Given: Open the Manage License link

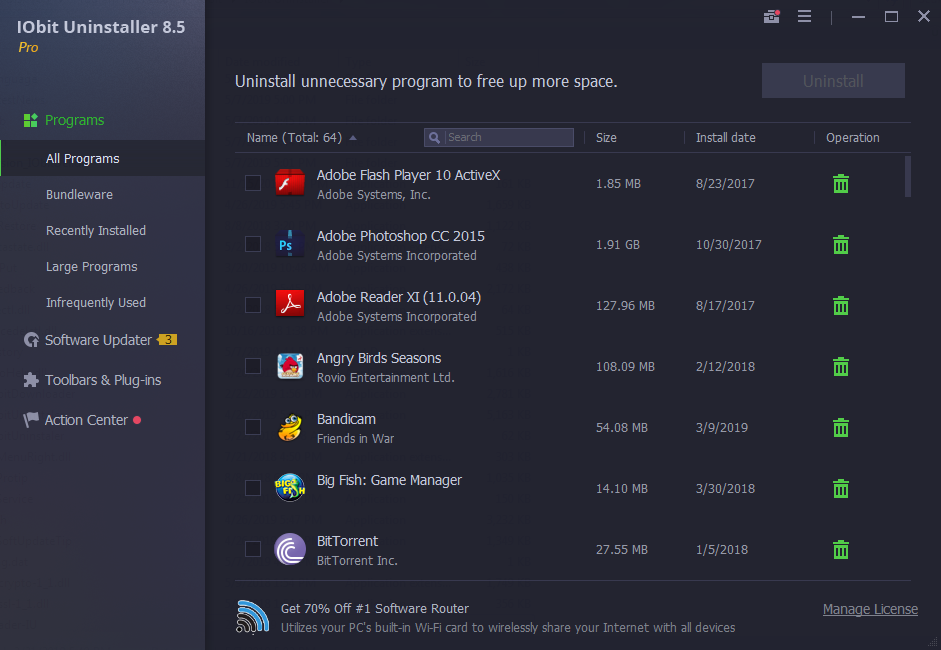Looking at the screenshot, I should click(870, 609).
